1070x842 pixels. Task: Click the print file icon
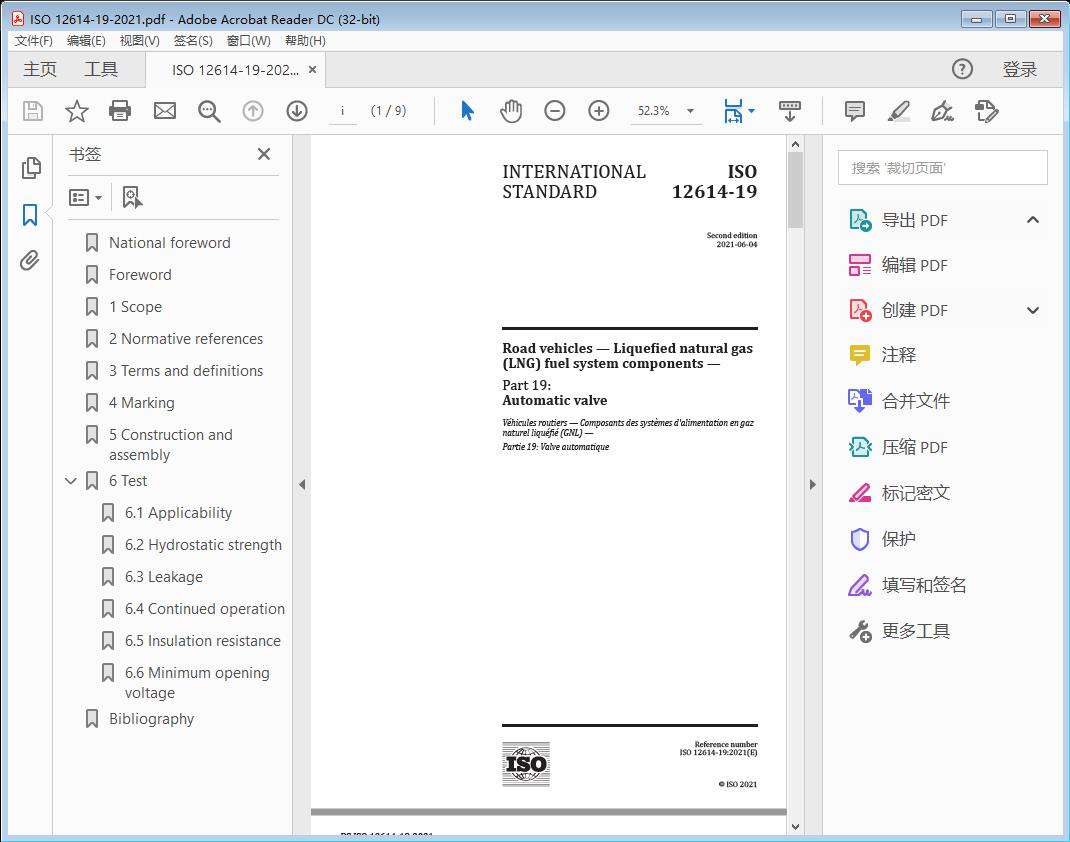(120, 111)
